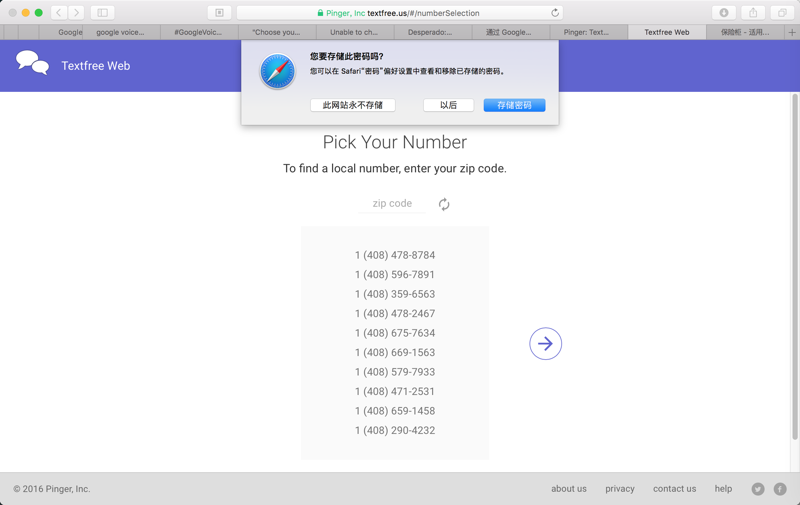Switch to the Pinger: Text... tab
800x505 pixels.
pyautogui.click(x=587, y=32)
